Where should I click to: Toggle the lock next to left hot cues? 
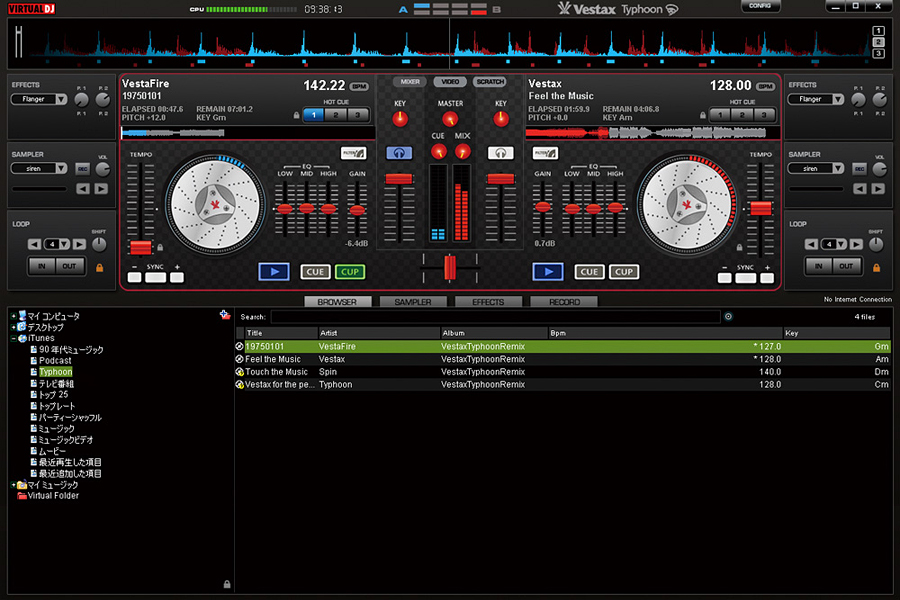point(296,115)
